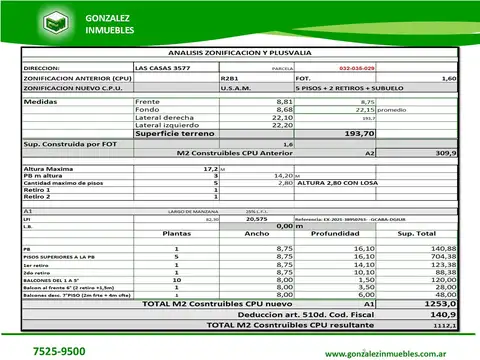Select the CPU Anterior total 309,9
Viewport: 480px width, 360px height.
tap(446, 153)
